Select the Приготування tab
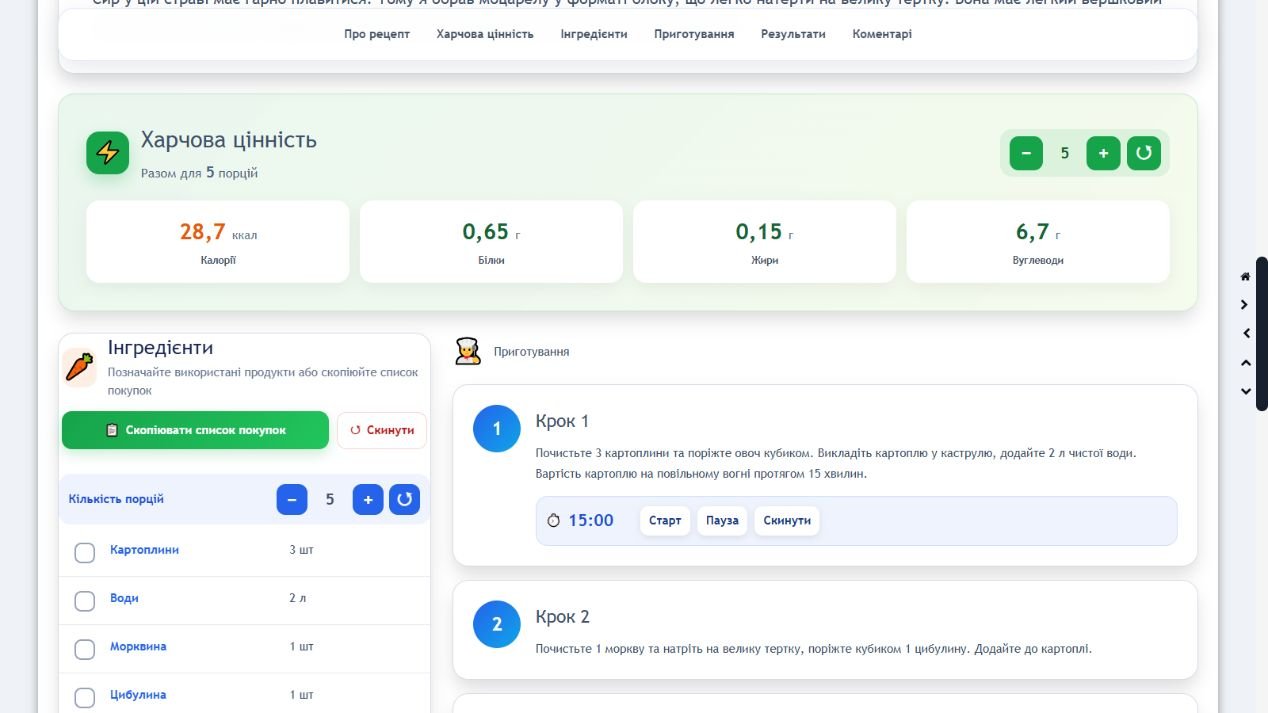The width and height of the screenshot is (1268, 713). pos(694,34)
